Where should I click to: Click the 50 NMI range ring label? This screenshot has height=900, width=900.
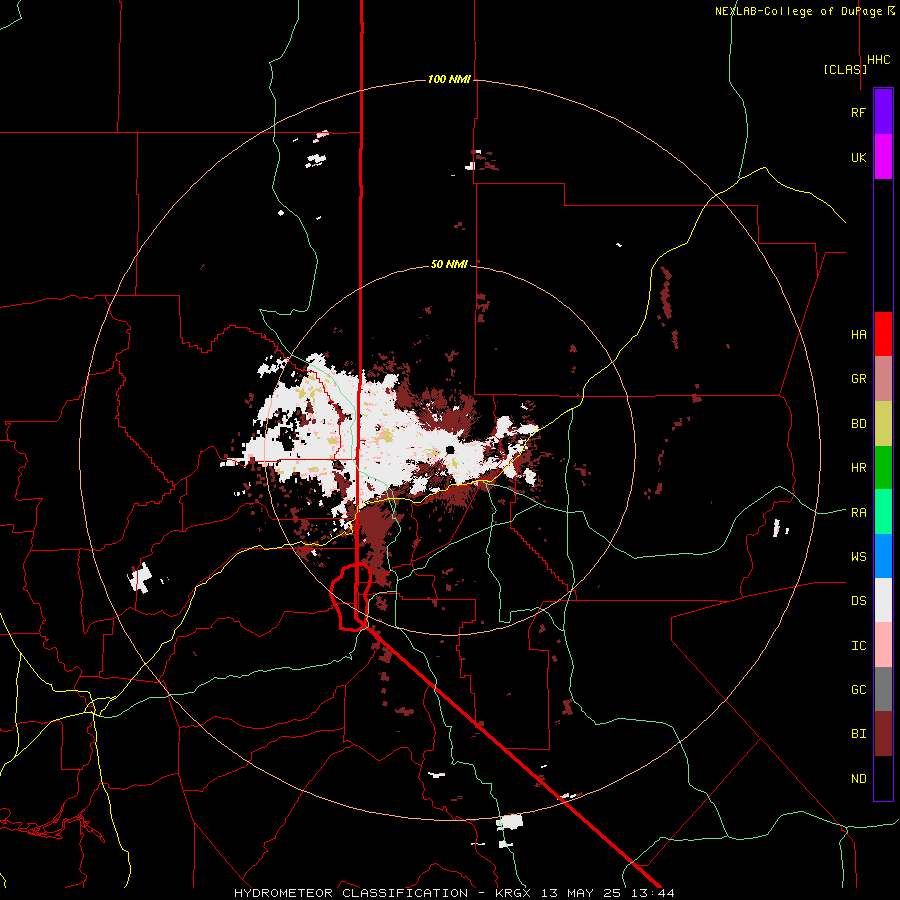tap(449, 264)
